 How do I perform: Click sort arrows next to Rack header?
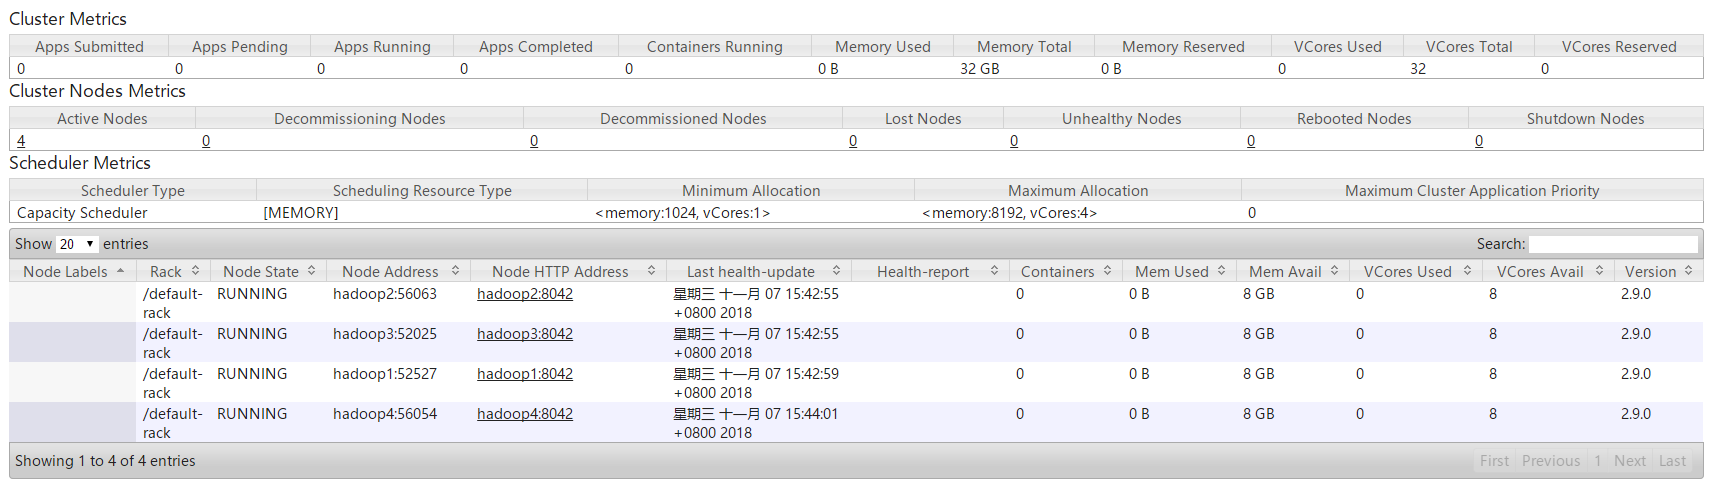(x=196, y=271)
